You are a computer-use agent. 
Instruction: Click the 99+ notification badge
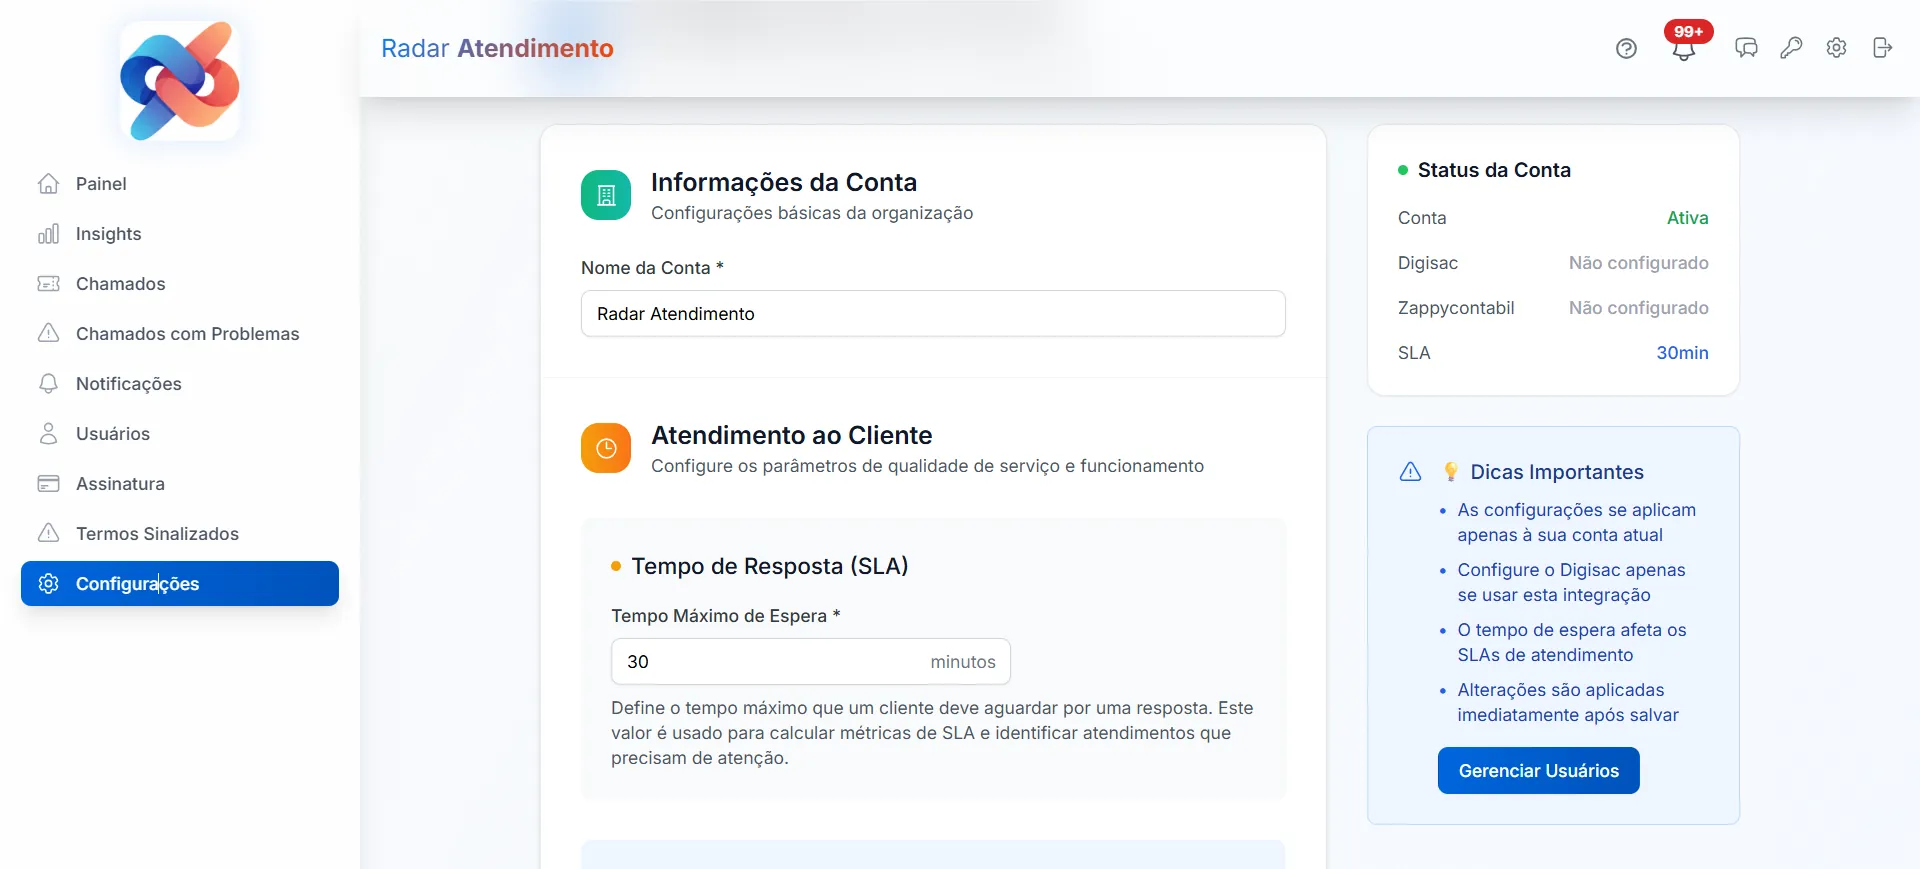pyautogui.click(x=1689, y=31)
